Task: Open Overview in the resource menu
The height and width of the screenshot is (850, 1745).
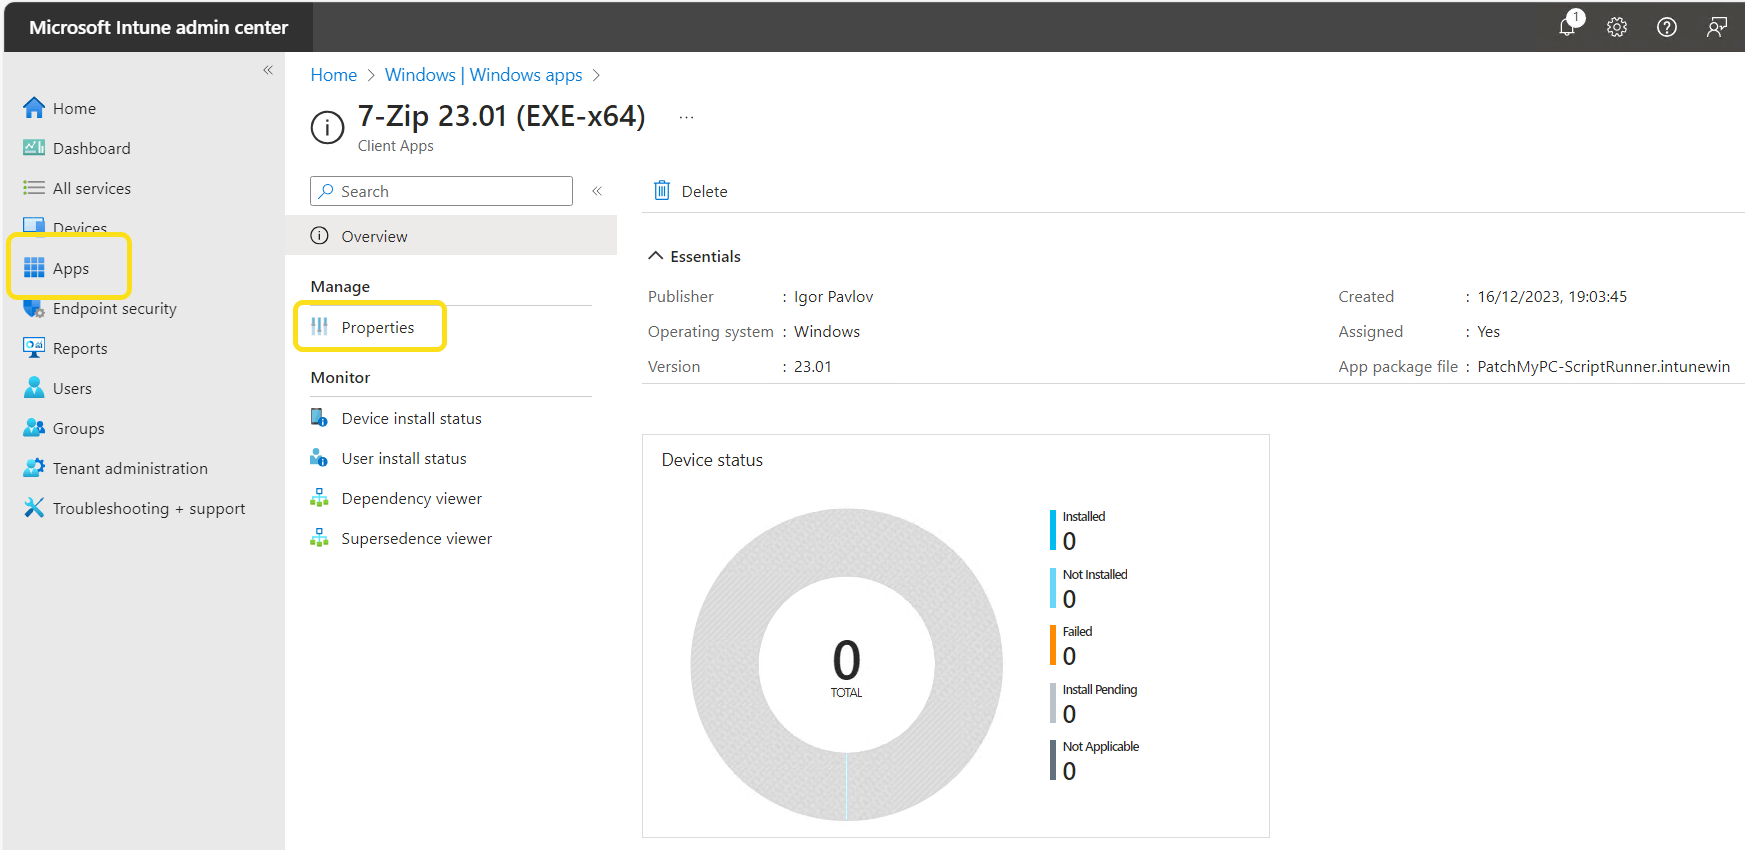Action: 451,236
